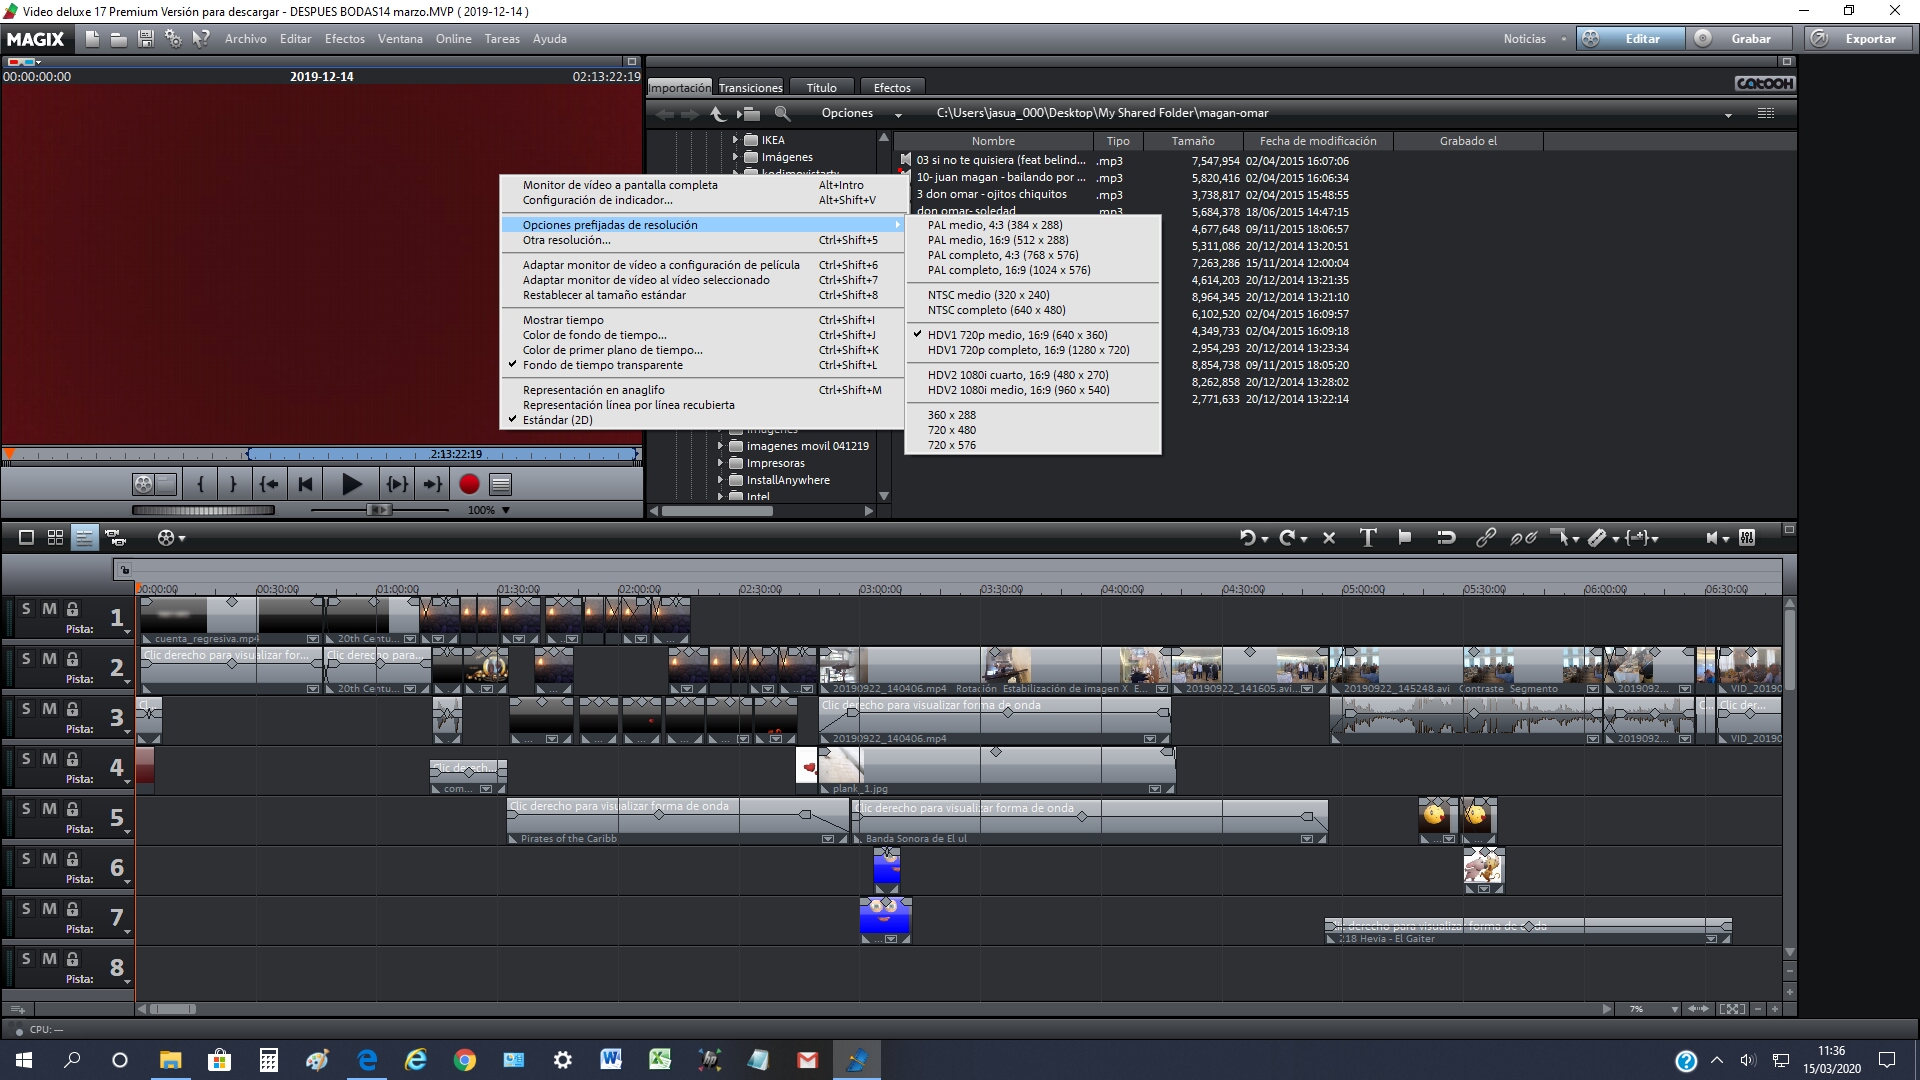This screenshot has height=1080, width=1920.
Task: Switch to the Transiciones tab
Action: [750, 87]
